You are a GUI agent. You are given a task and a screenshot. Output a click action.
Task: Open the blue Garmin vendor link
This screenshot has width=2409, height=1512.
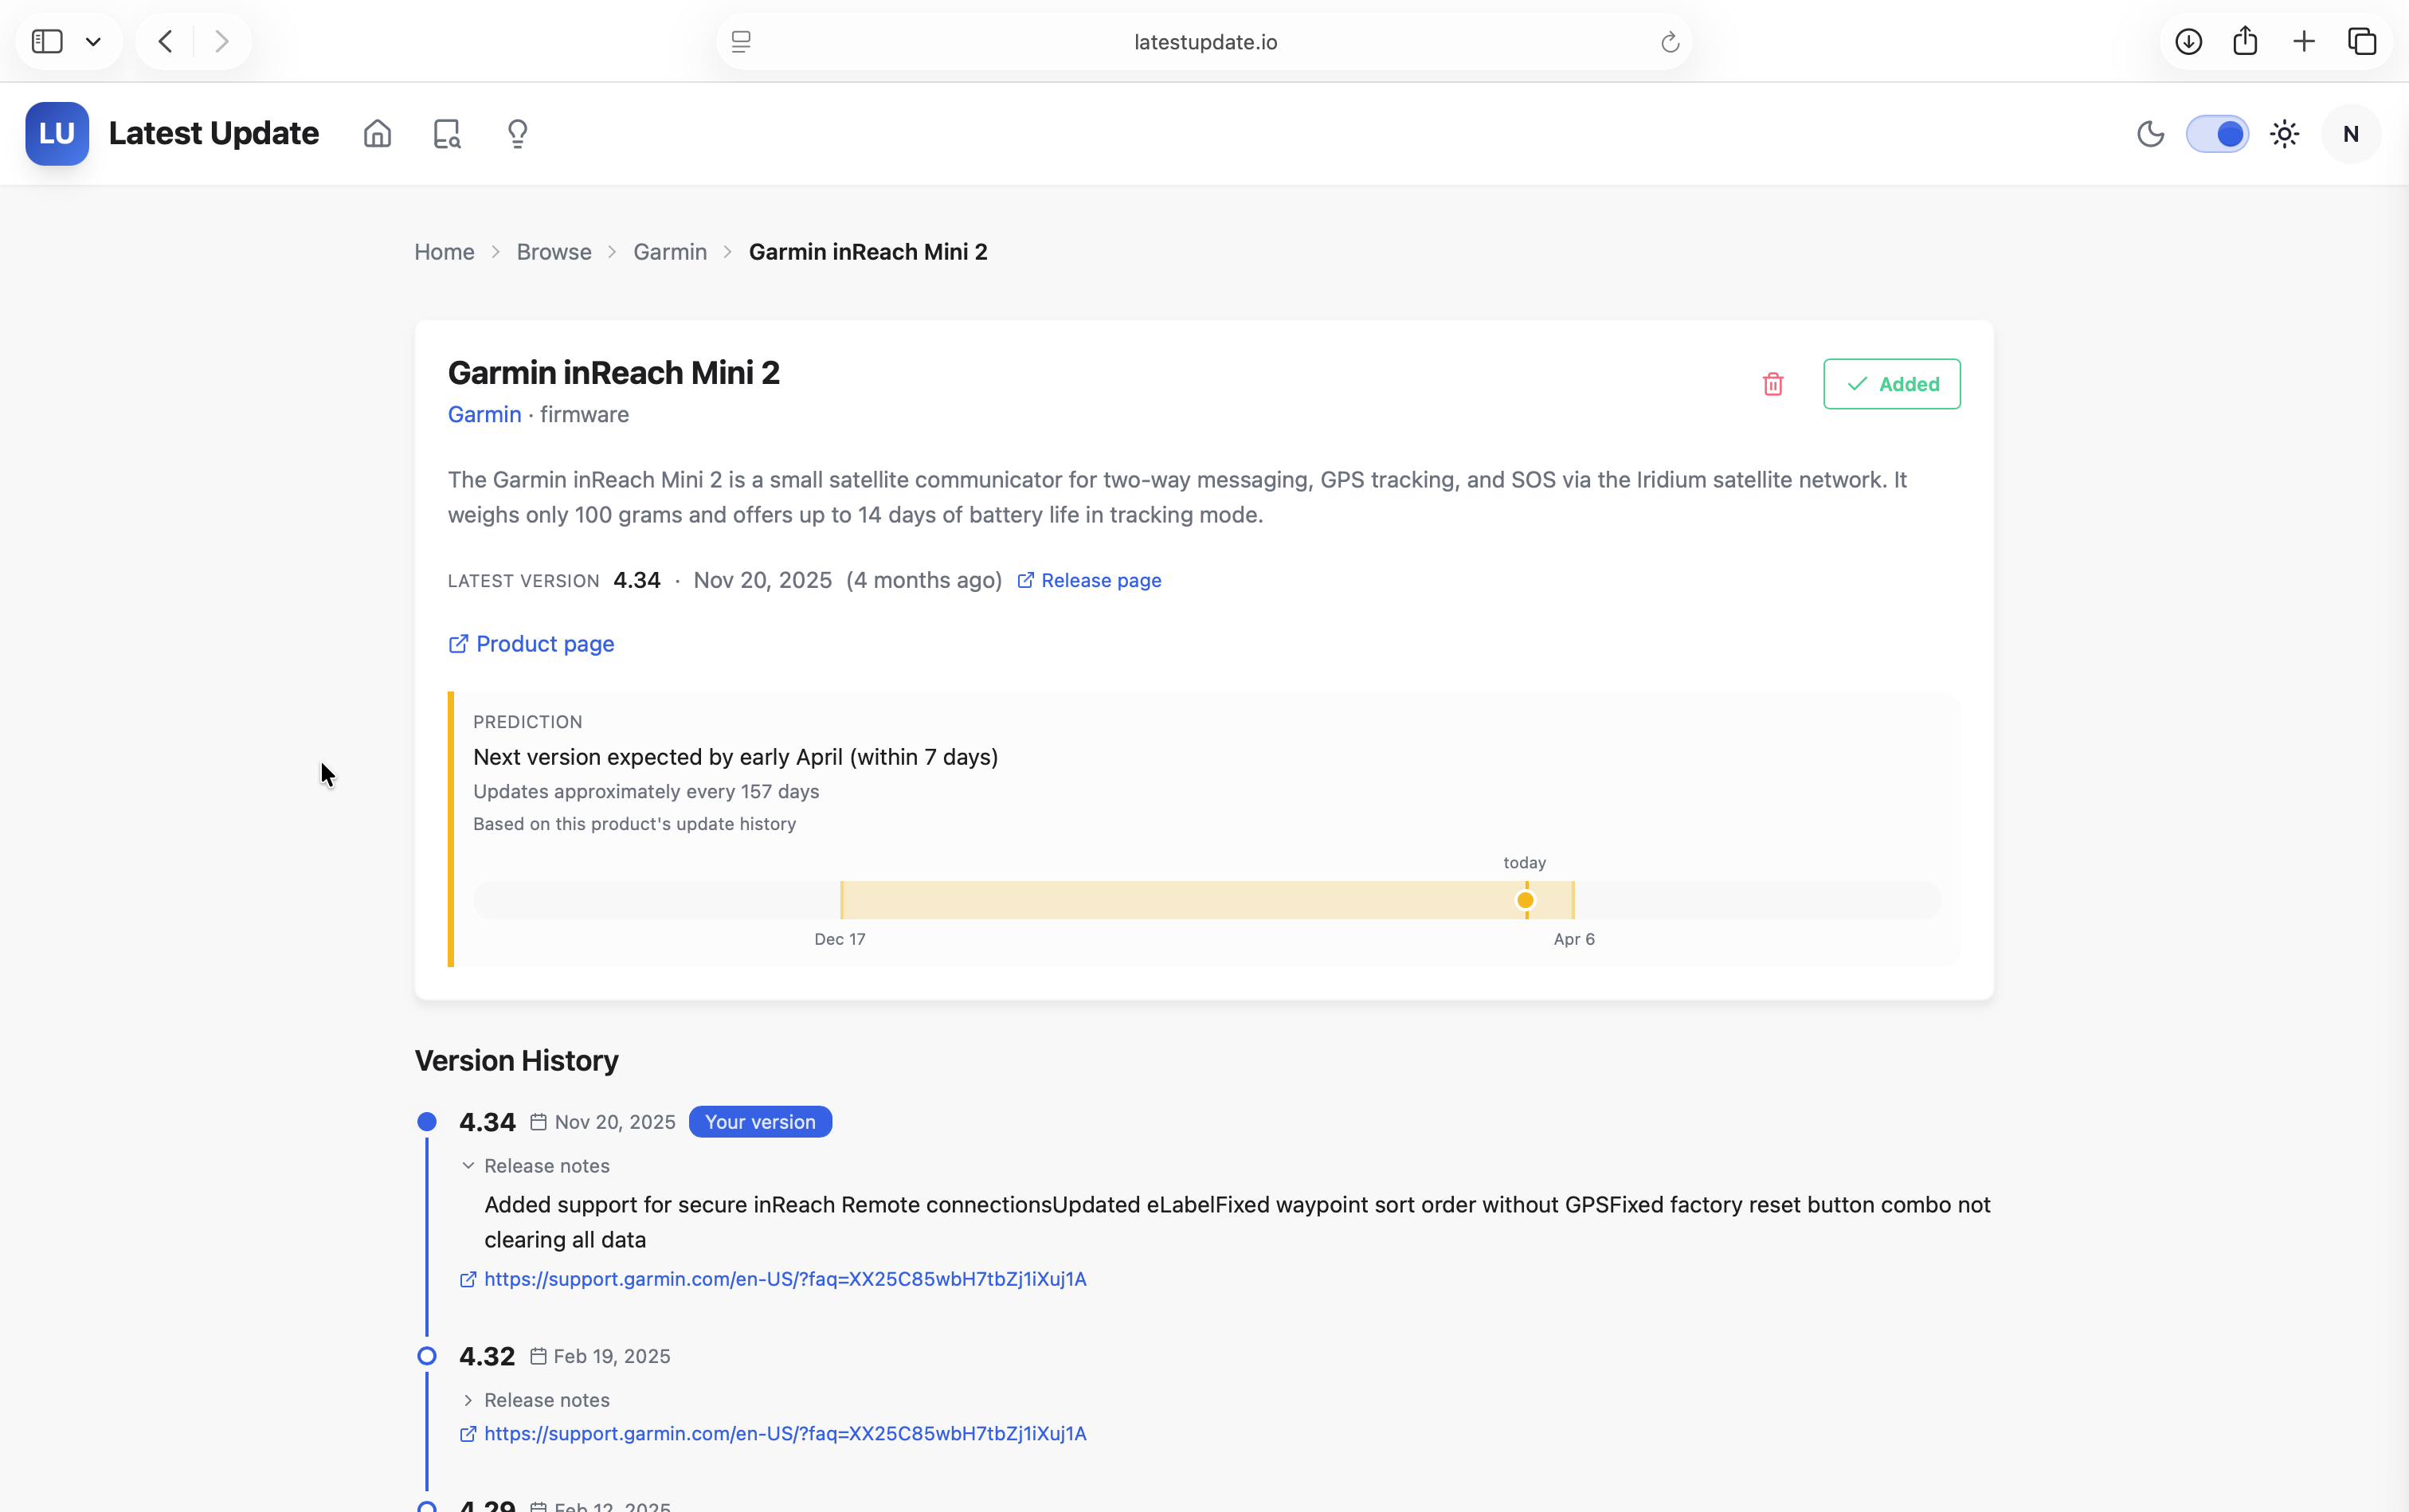point(485,414)
